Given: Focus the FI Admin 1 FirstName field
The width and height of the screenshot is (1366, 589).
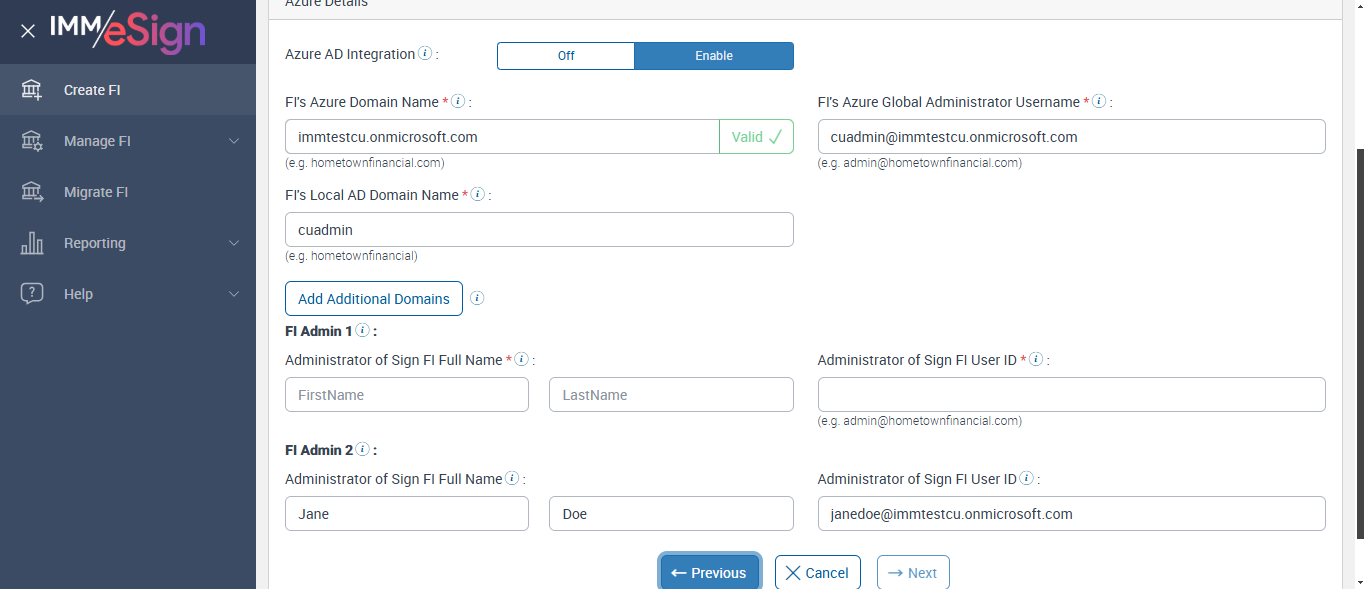Looking at the screenshot, I should click(x=406, y=395).
